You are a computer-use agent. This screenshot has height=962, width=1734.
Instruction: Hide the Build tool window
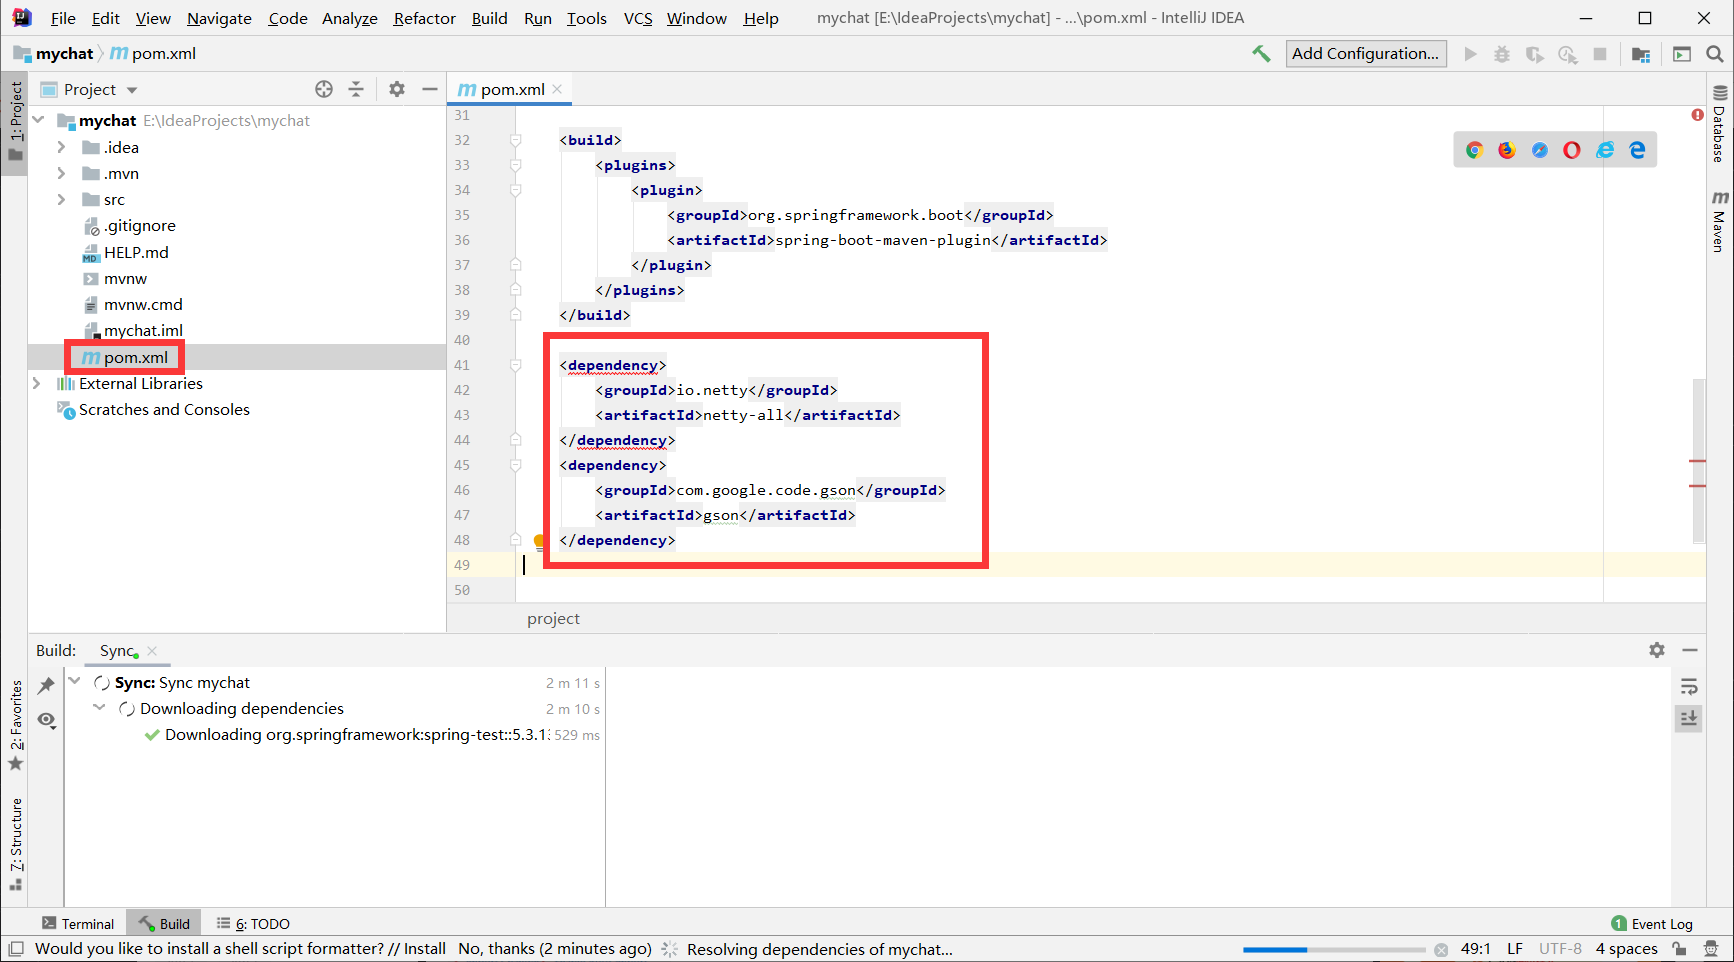(1690, 650)
